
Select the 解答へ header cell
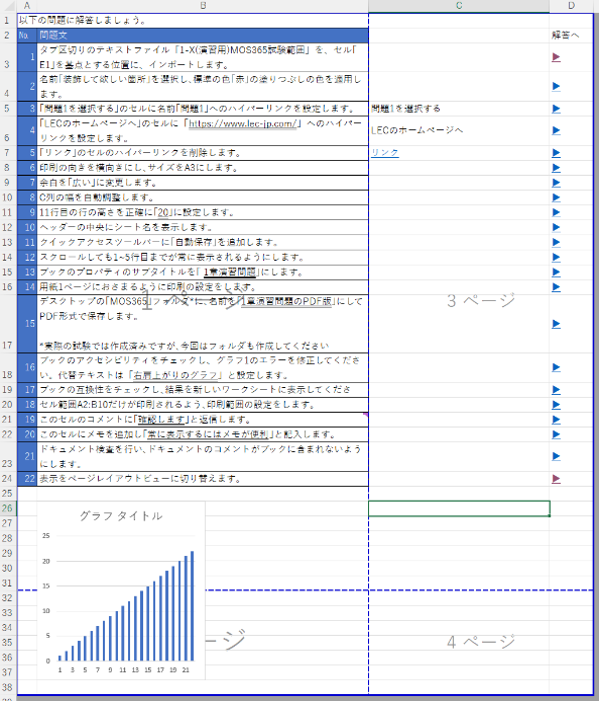[571, 35]
